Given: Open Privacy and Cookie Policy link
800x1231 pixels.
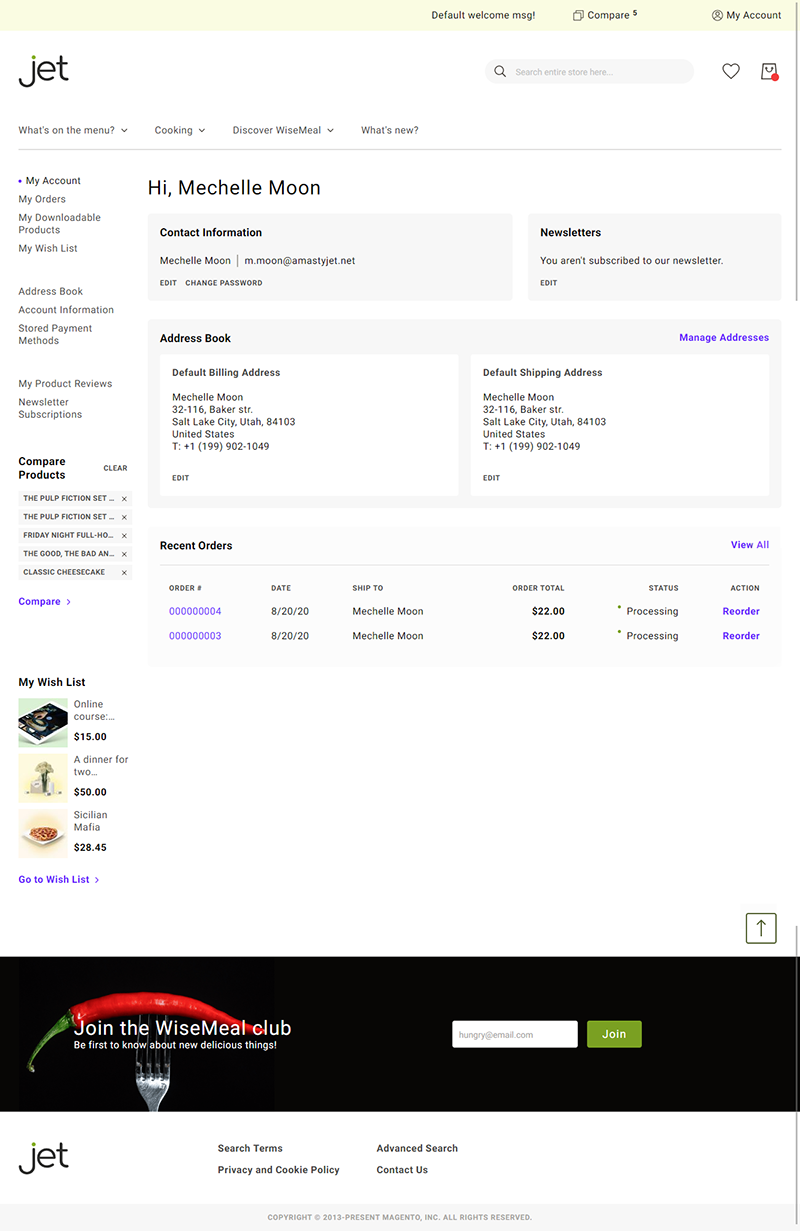Looking at the screenshot, I should click(x=279, y=1170).
